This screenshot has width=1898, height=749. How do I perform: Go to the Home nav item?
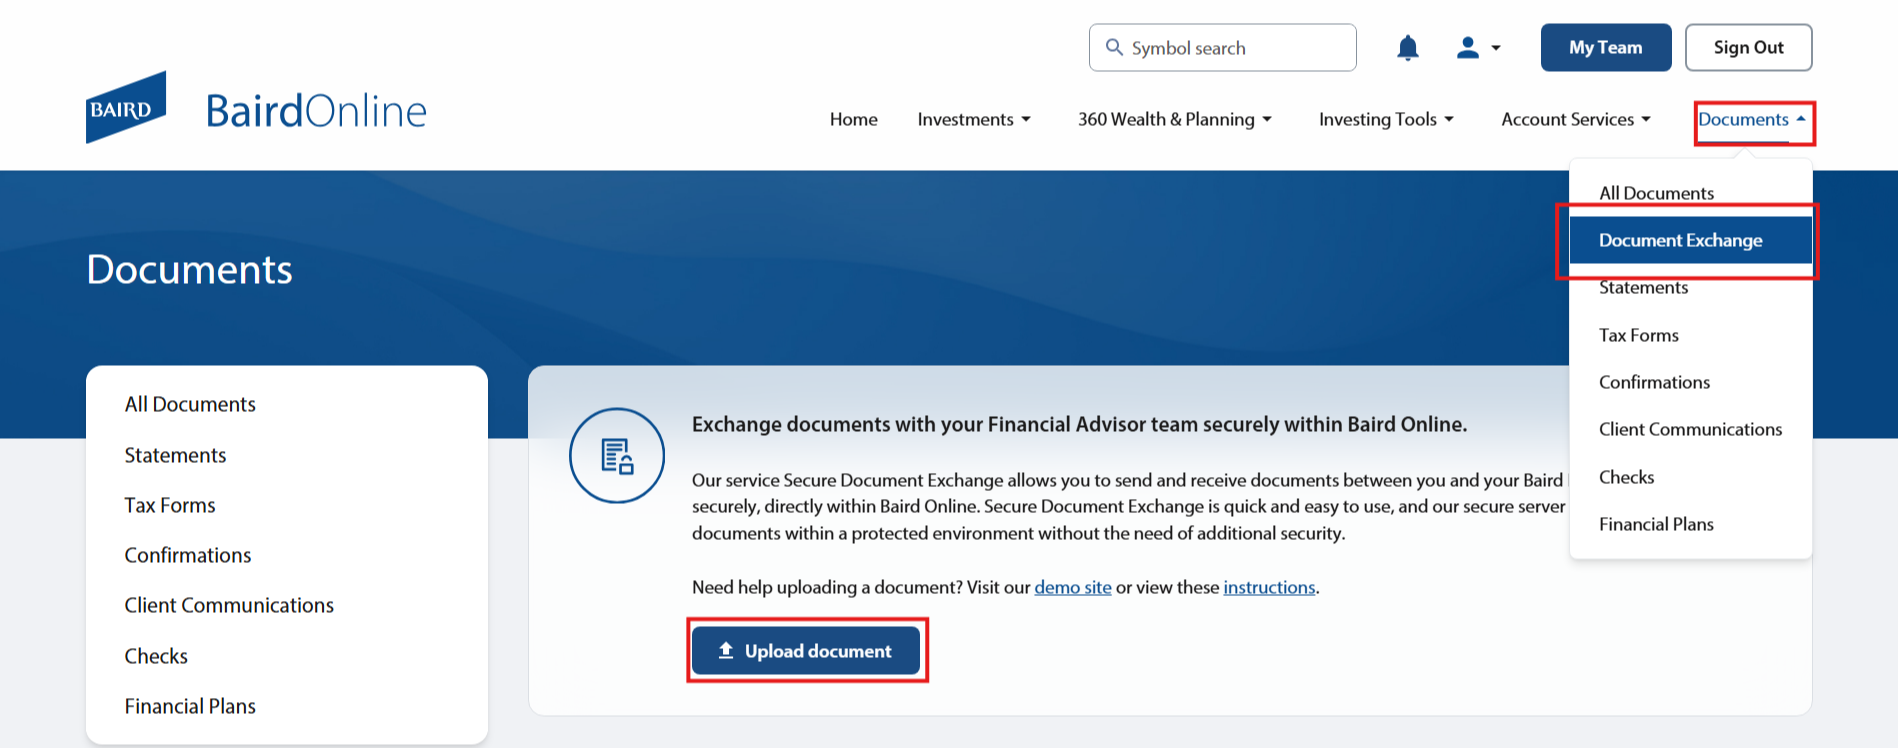click(854, 119)
